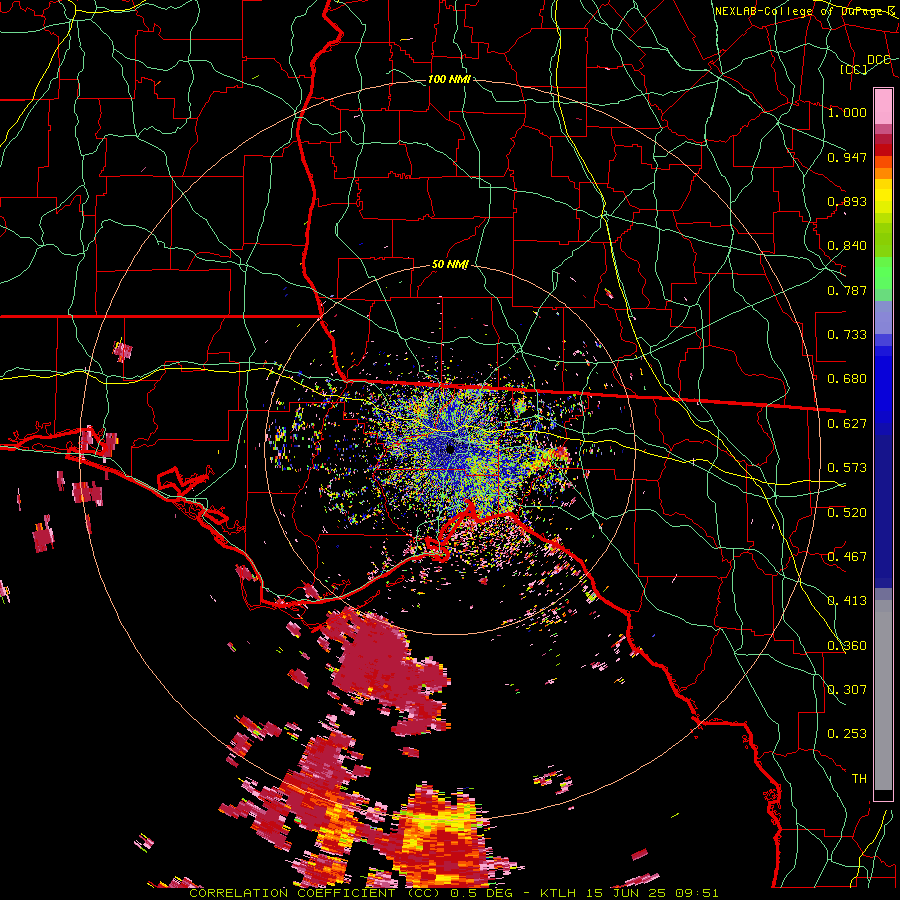Click the 09:51 time in caption
The width and height of the screenshot is (900, 900).
click(695, 893)
